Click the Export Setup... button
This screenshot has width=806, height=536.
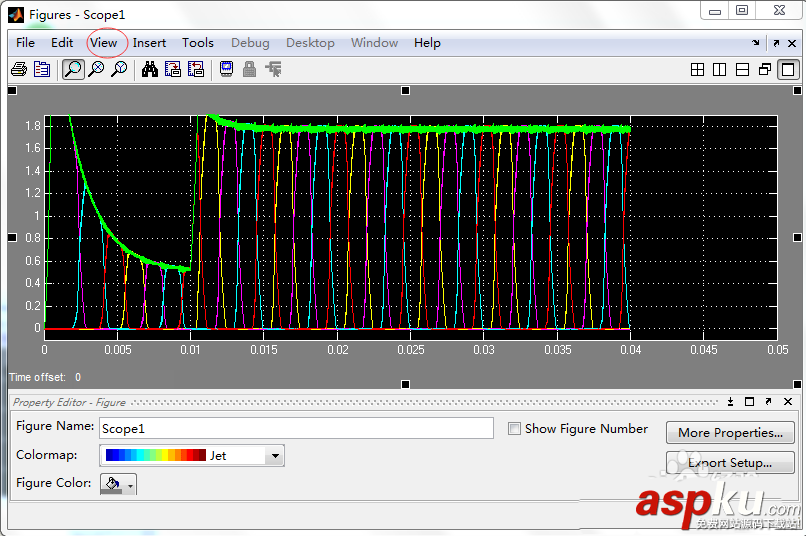tap(730, 463)
